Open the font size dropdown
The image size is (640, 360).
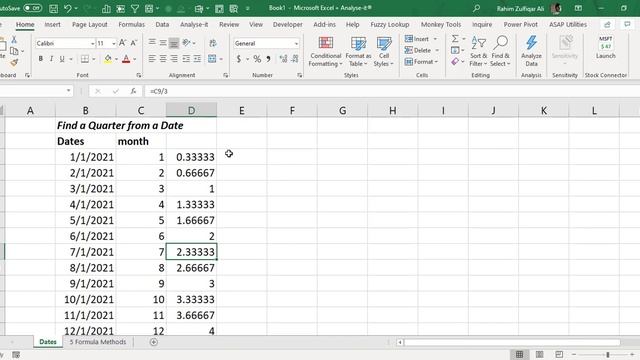tap(113, 43)
